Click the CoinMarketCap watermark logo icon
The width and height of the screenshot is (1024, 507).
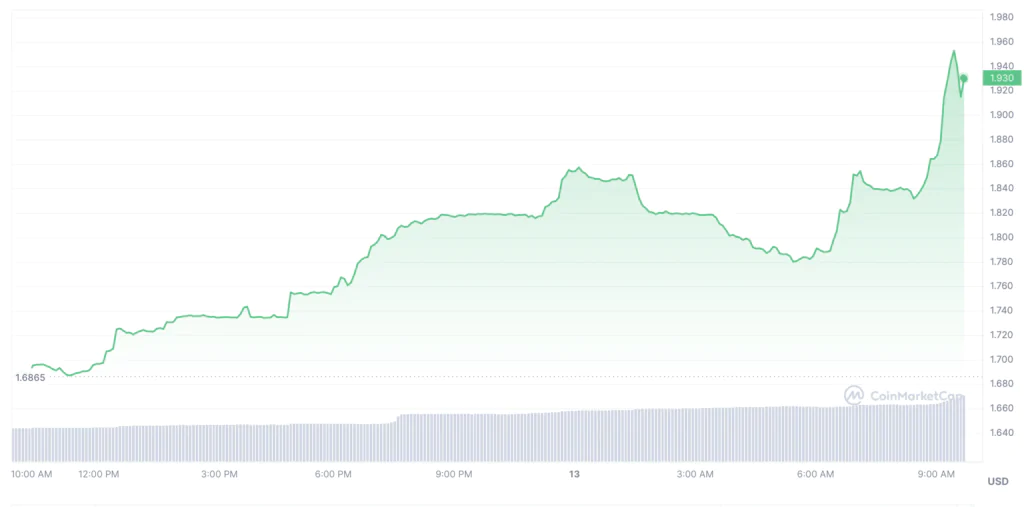coord(853,395)
